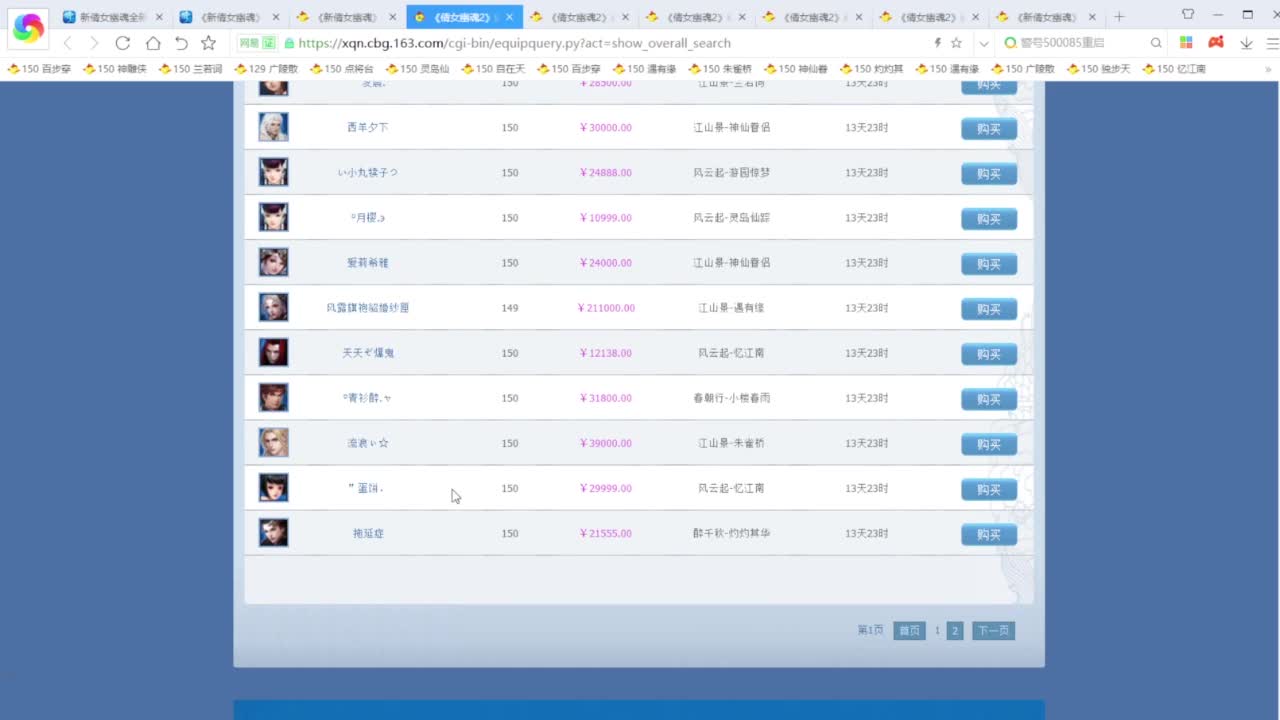Click the downloads arrow icon in toolbar
Screen dimensions: 1280x720
click(1246, 43)
